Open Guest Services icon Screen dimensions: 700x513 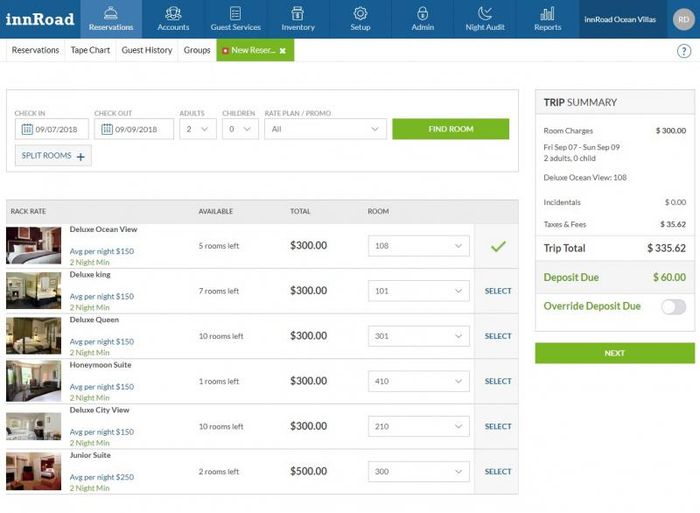[235, 13]
